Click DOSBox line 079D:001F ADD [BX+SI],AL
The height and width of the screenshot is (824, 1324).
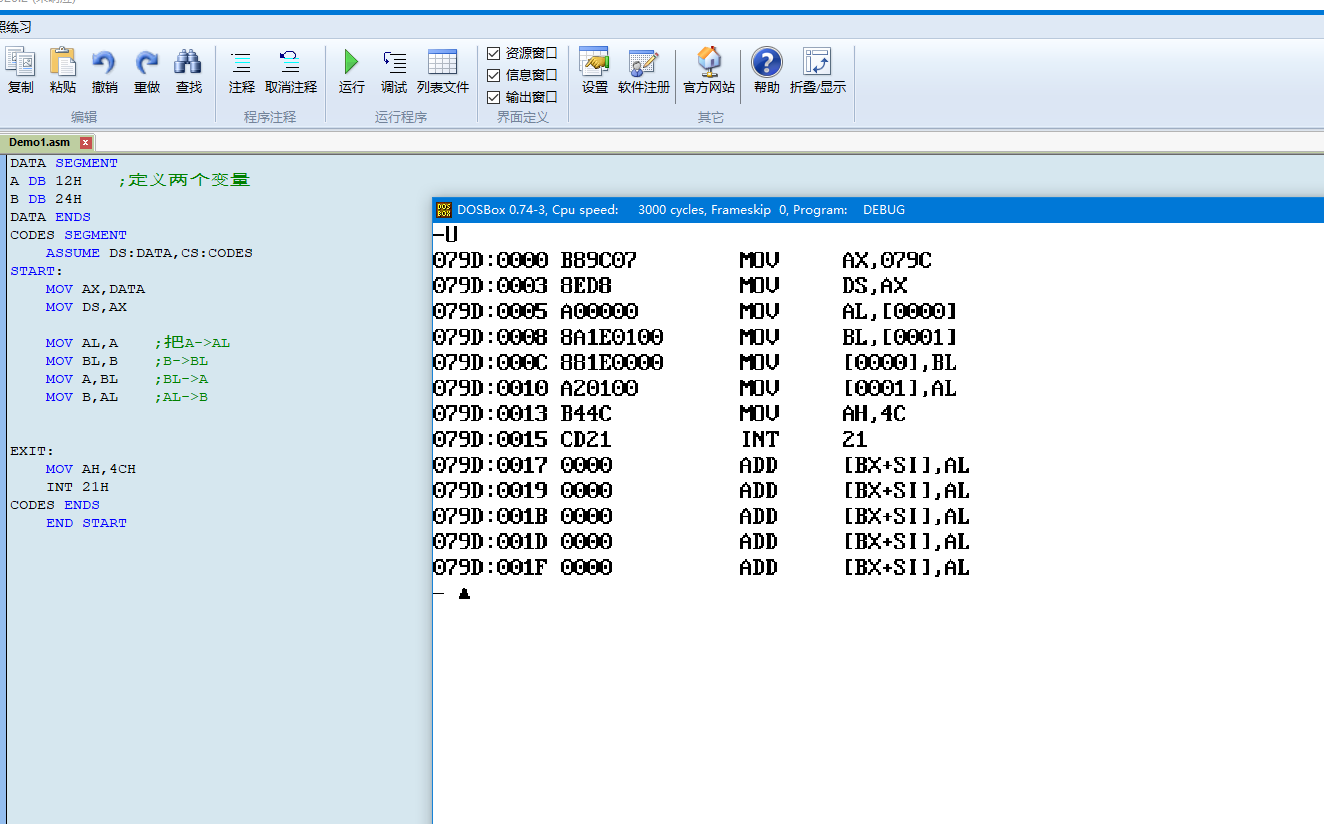click(x=701, y=567)
